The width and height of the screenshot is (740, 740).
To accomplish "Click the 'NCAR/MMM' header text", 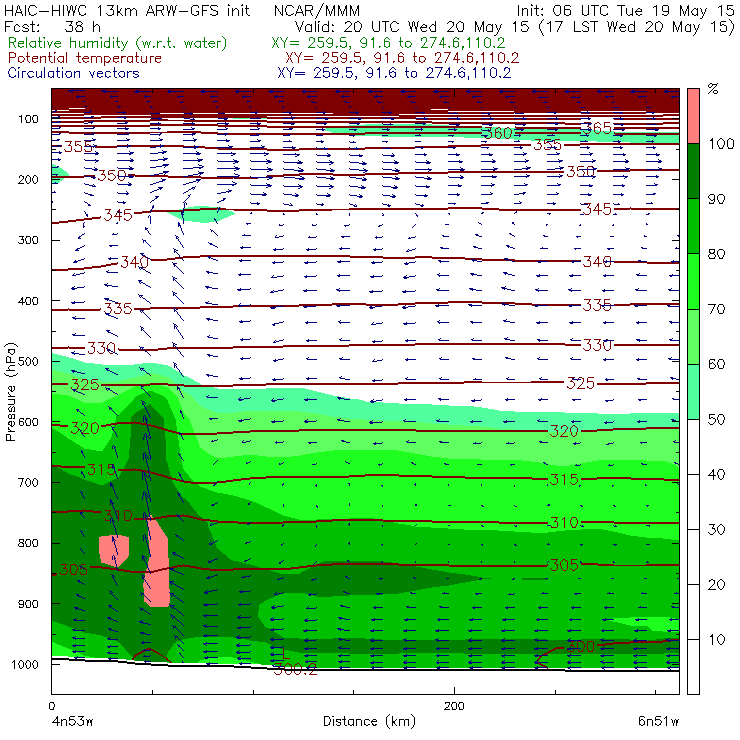I will (317, 11).
